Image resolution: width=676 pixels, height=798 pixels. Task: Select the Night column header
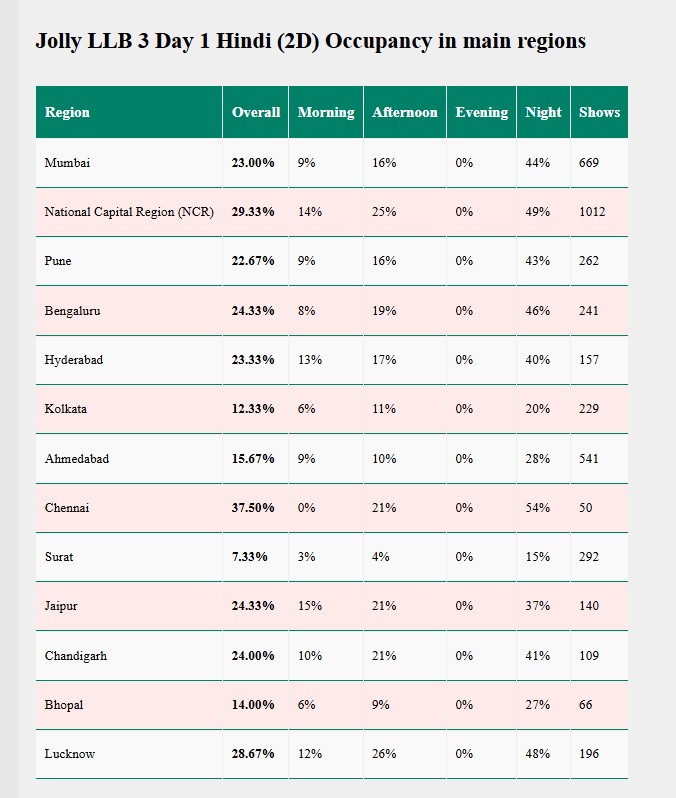[x=543, y=112]
